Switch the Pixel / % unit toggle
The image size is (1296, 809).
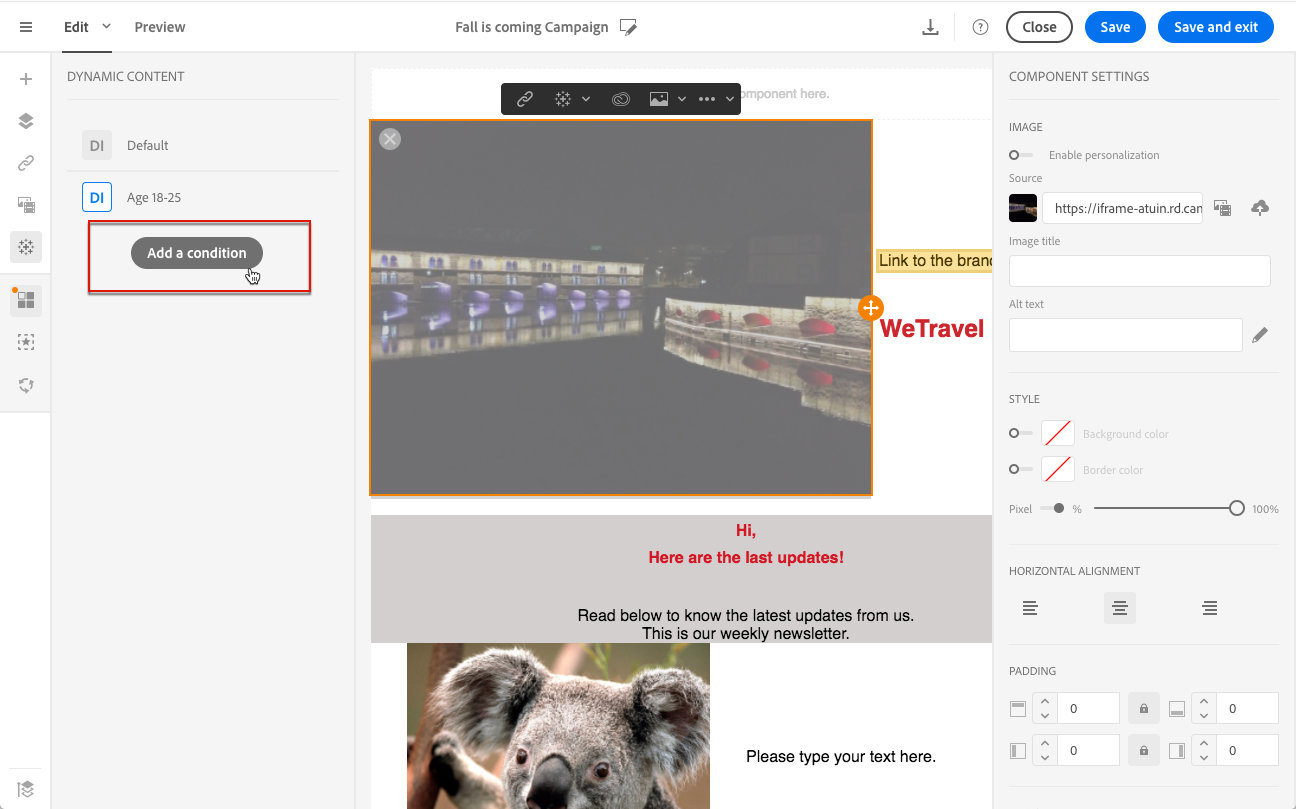[x=1052, y=508]
